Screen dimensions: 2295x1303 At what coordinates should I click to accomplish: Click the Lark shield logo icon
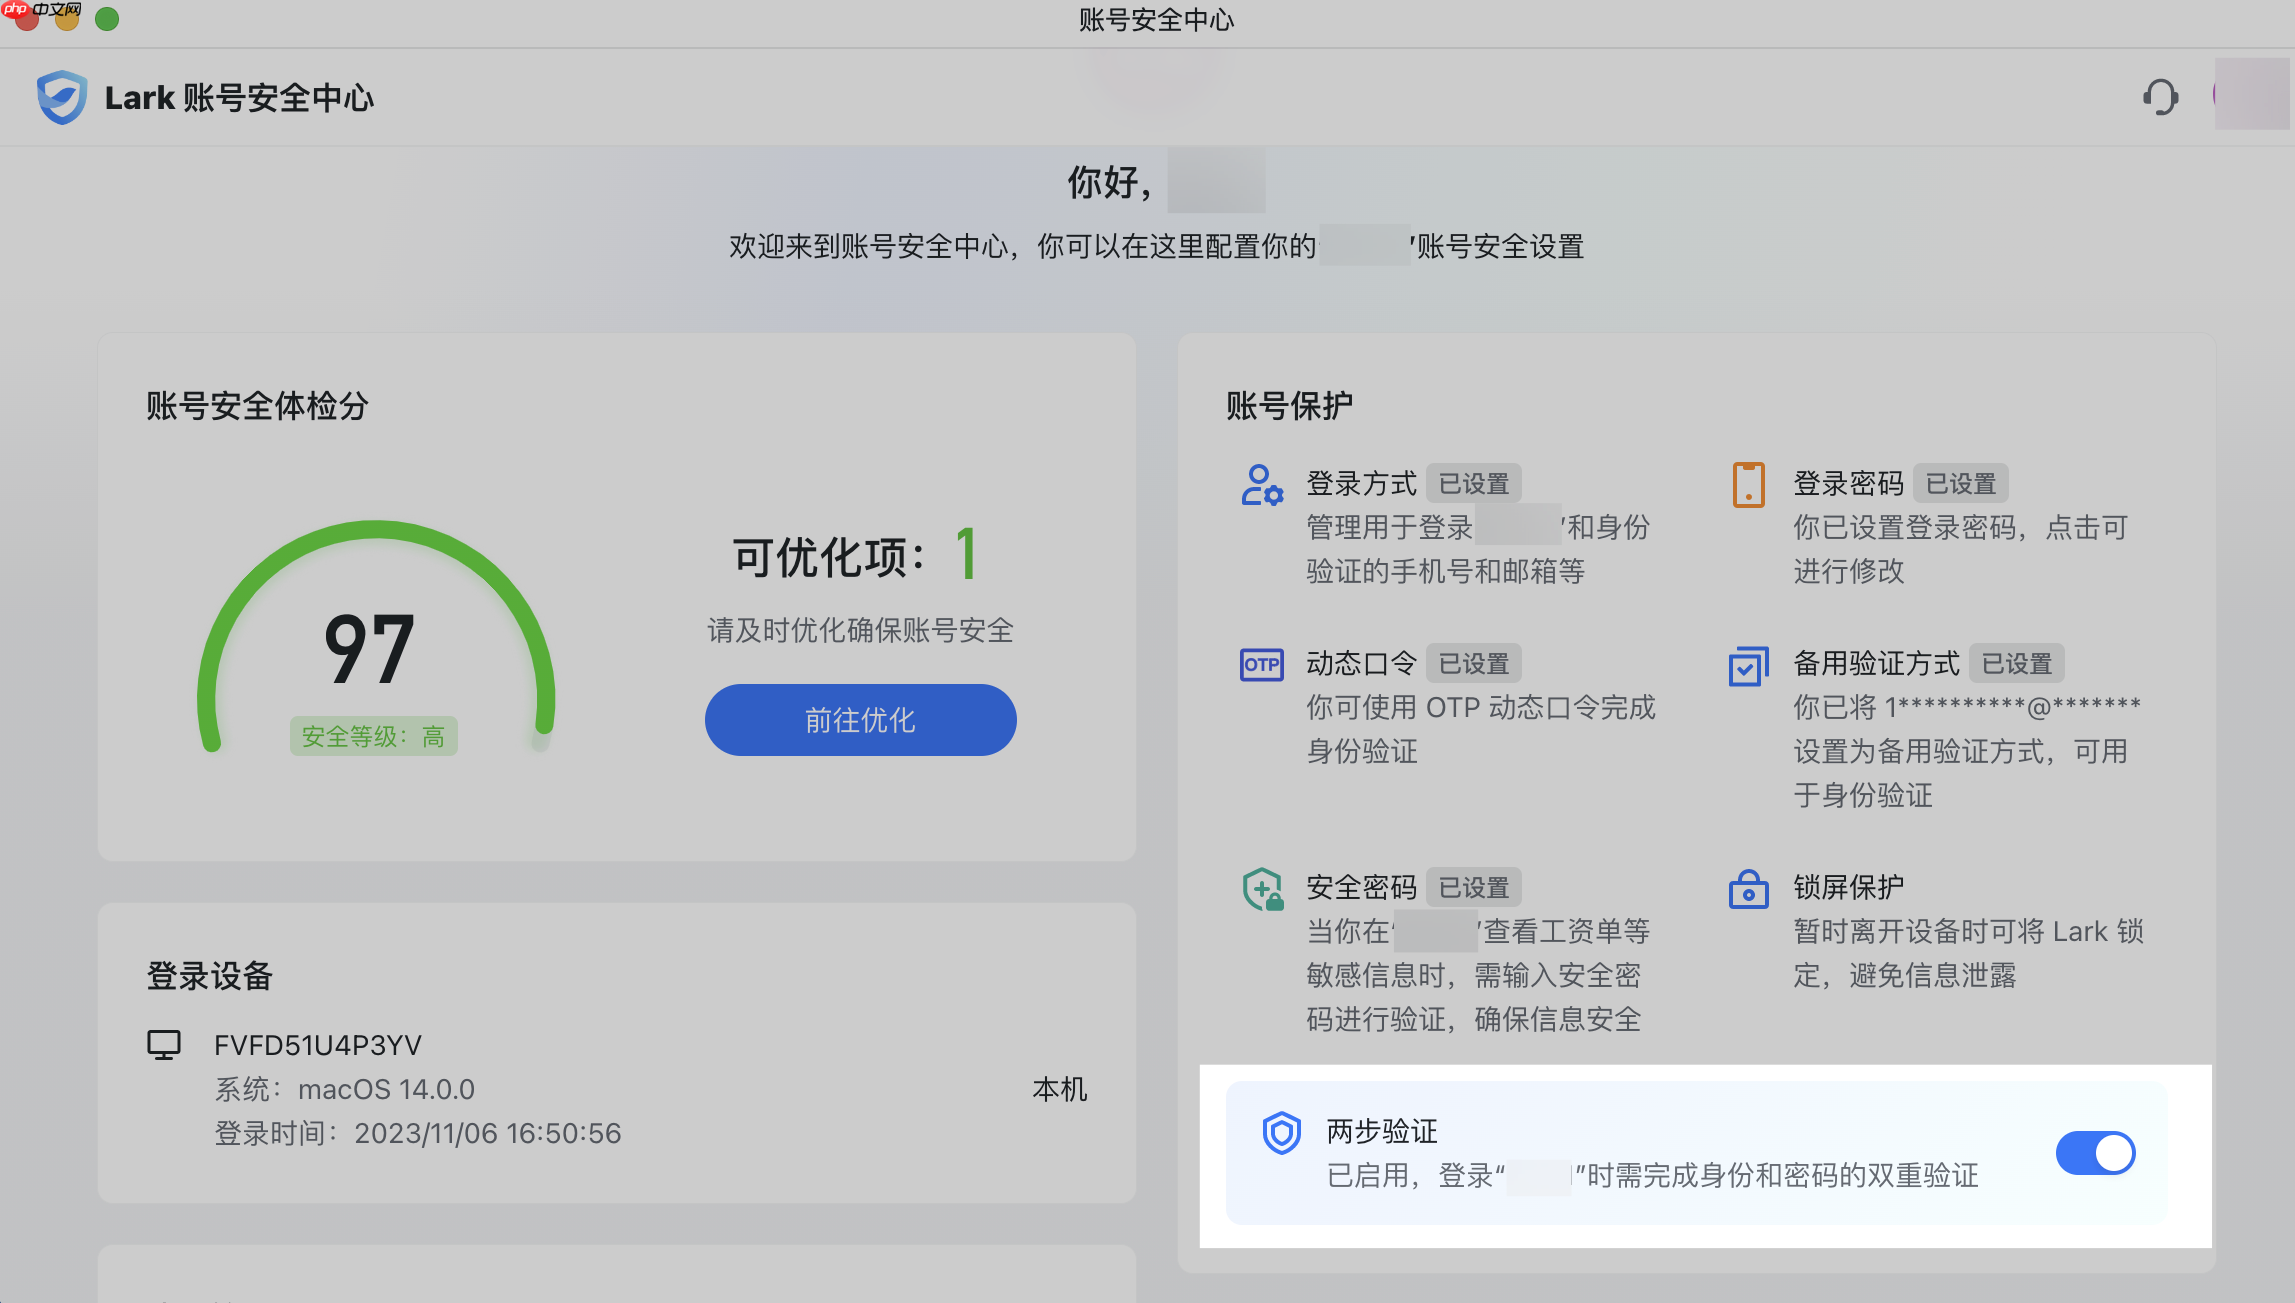[62, 97]
